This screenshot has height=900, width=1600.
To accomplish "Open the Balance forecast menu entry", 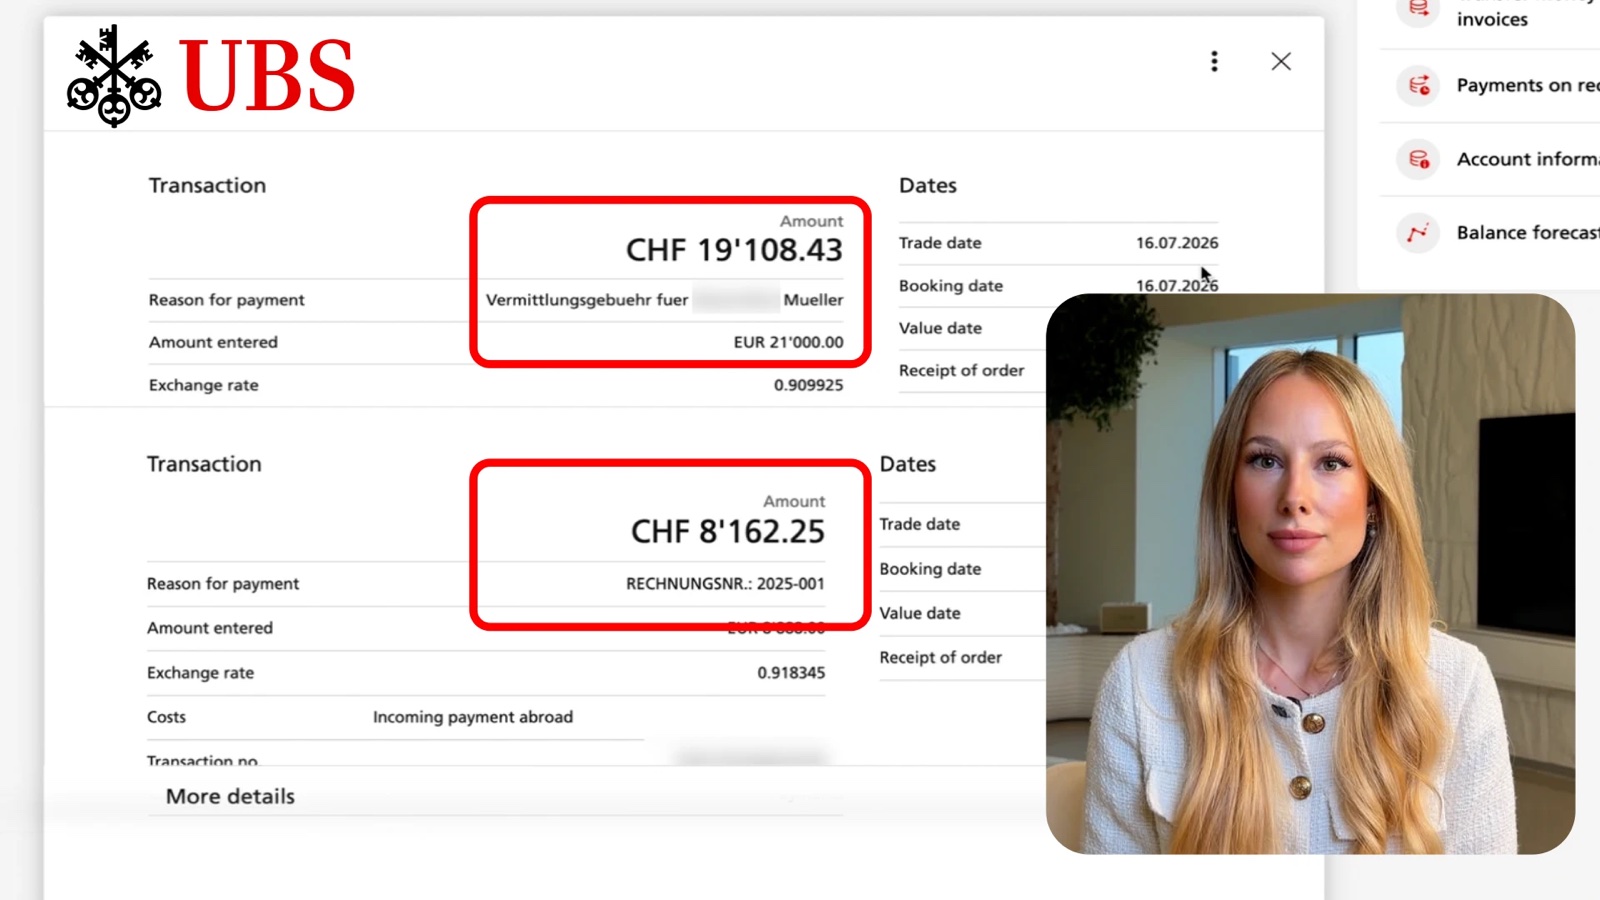I will (x=1527, y=233).
